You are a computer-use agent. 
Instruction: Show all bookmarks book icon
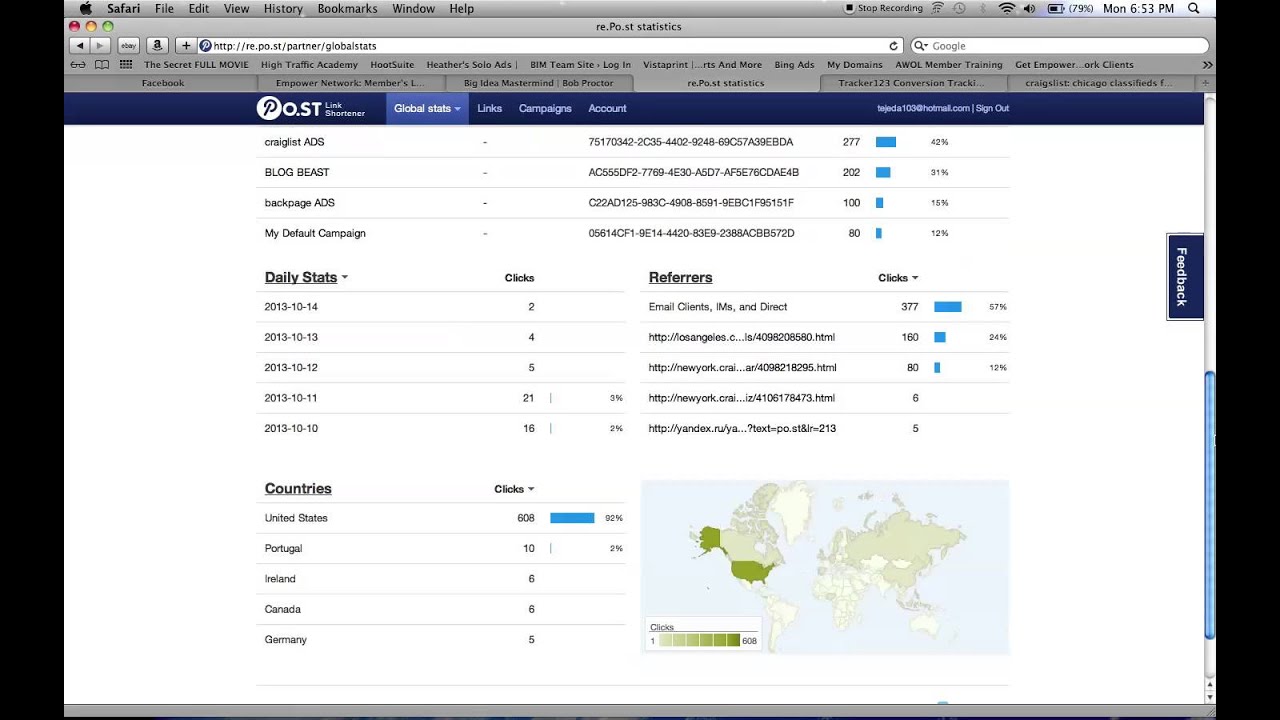pyautogui.click(x=102, y=65)
